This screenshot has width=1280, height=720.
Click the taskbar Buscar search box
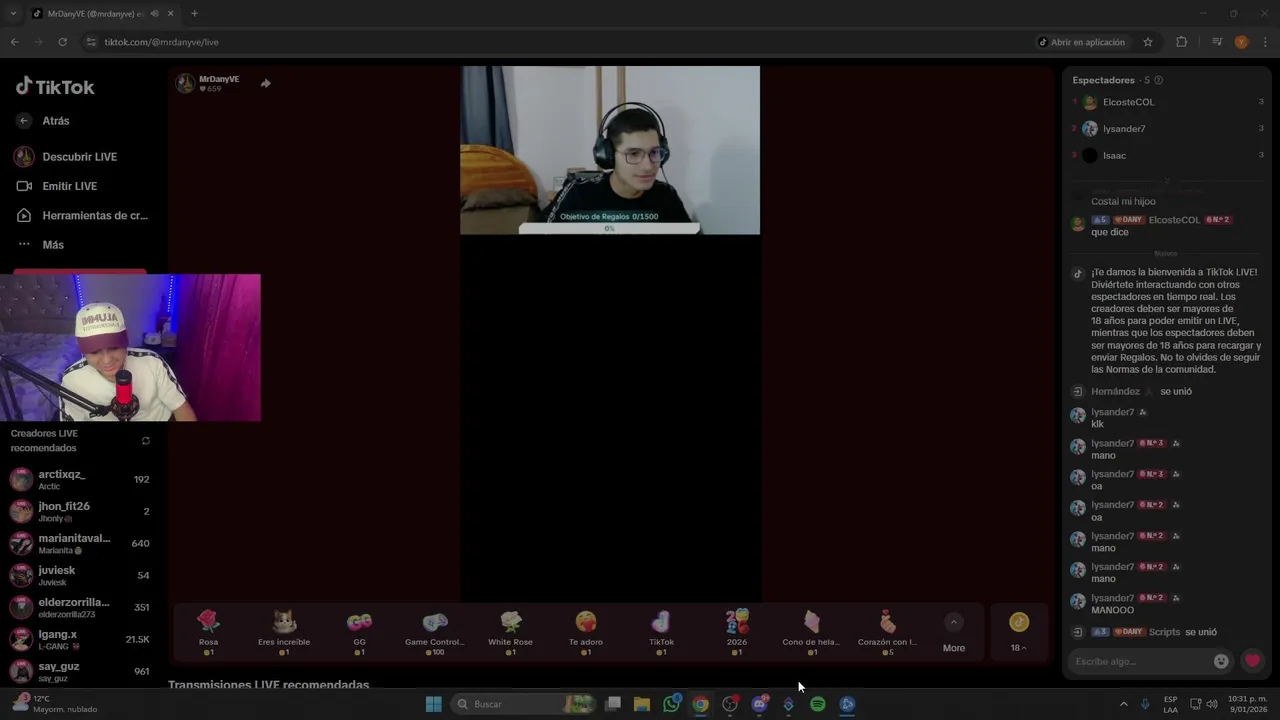(x=523, y=704)
